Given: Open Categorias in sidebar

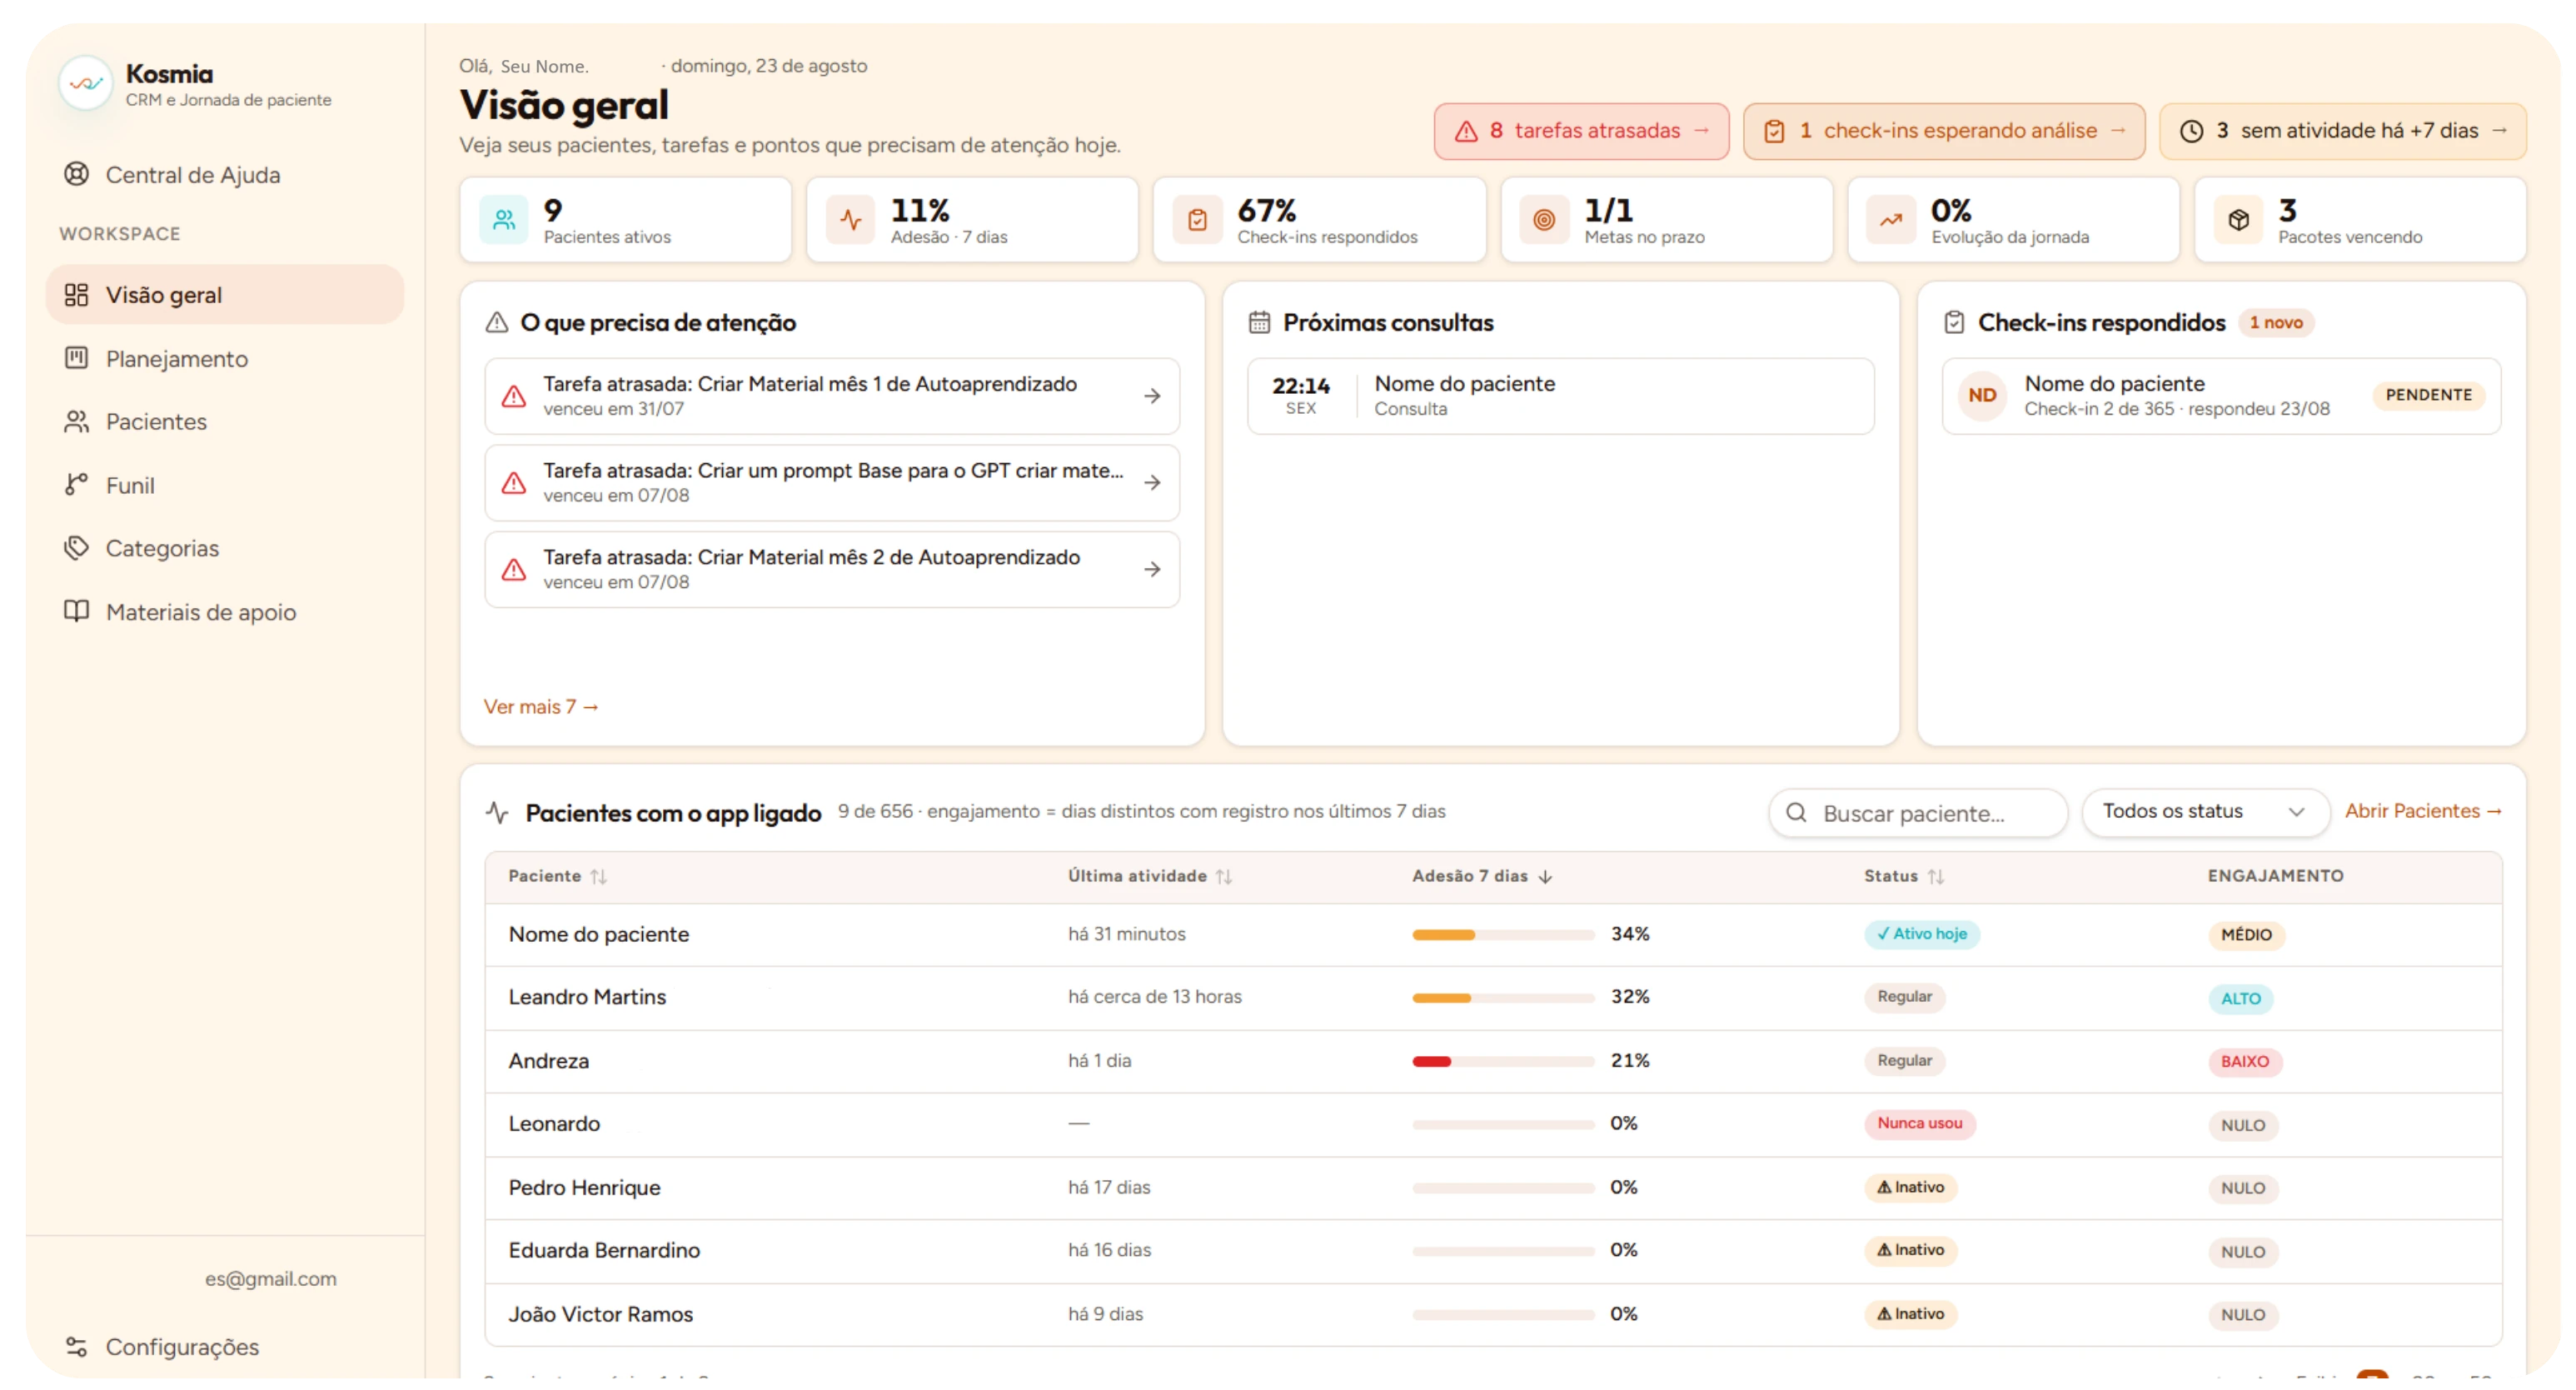Looking at the screenshot, I should (x=225, y=548).
